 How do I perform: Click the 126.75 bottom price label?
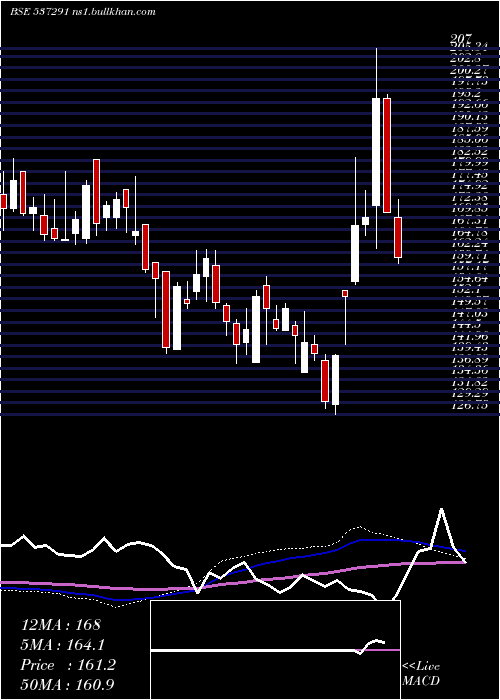(468, 406)
